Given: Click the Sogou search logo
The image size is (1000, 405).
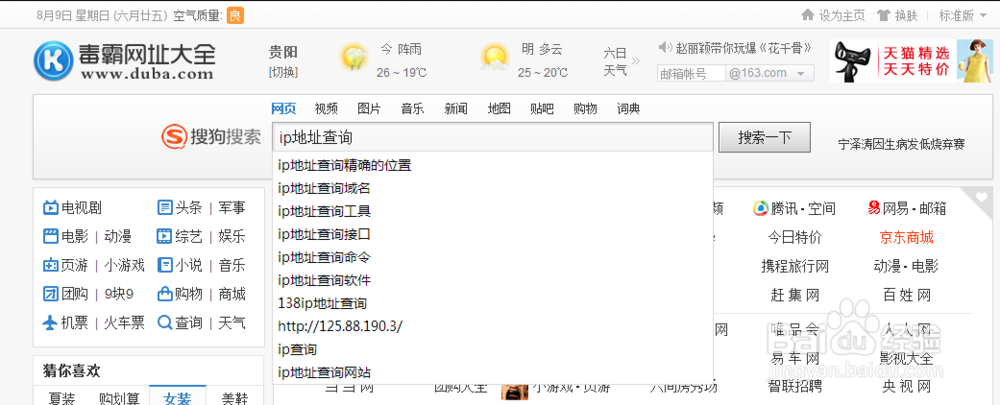Looking at the screenshot, I should point(211,137).
